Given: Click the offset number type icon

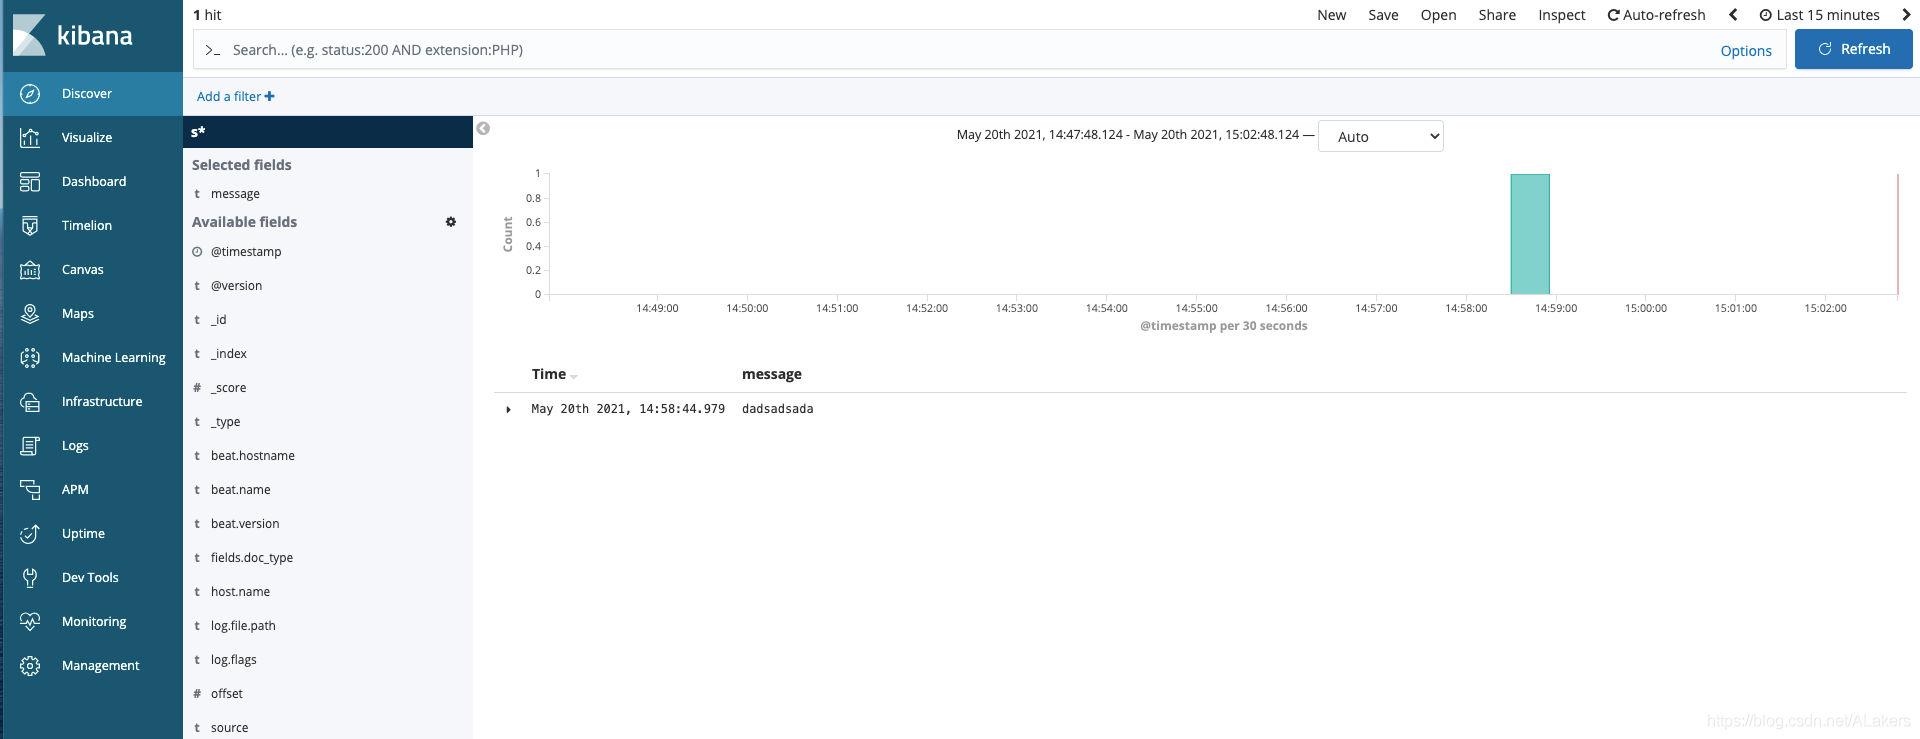Looking at the screenshot, I should click(x=197, y=694).
